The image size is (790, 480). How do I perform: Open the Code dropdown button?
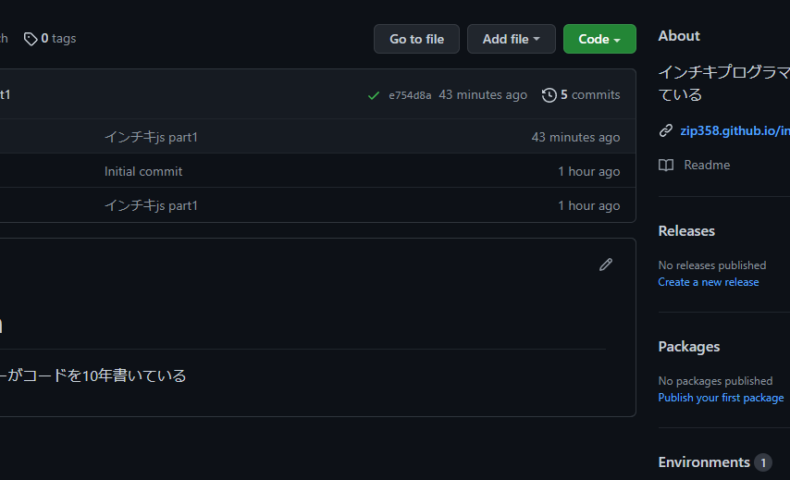(x=600, y=39)
